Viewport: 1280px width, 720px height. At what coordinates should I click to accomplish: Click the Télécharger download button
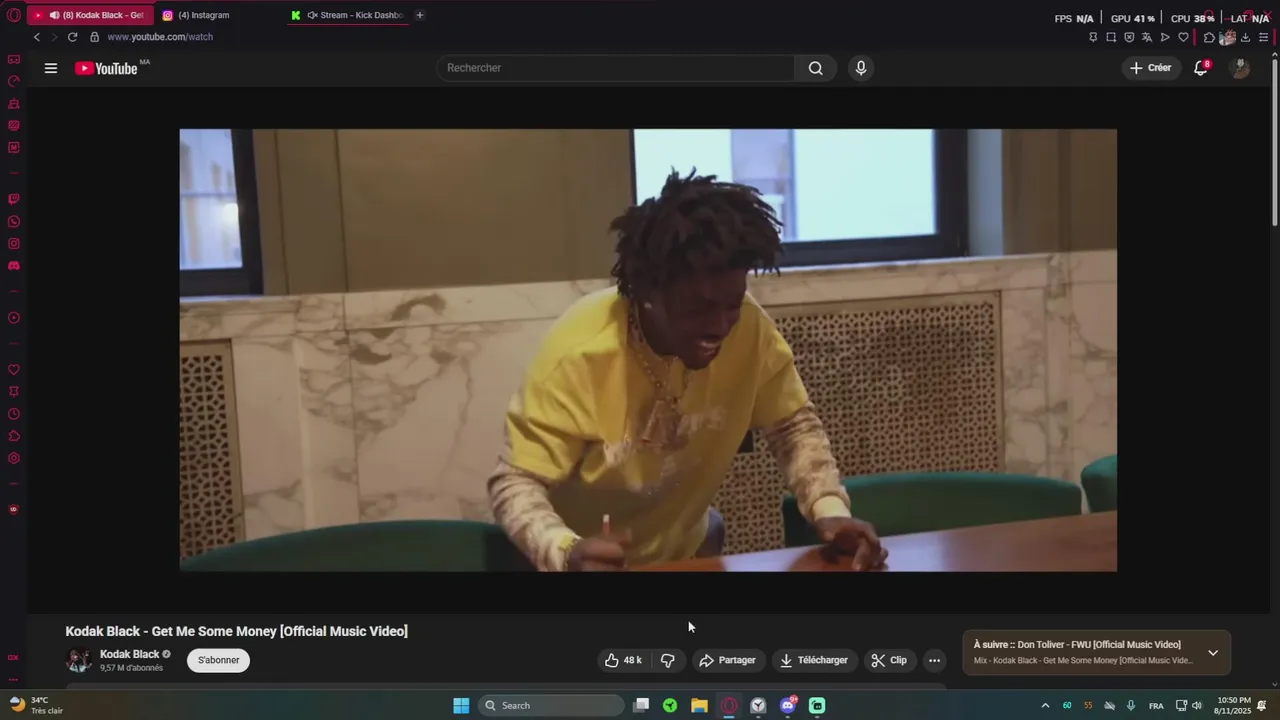[814, 660]
